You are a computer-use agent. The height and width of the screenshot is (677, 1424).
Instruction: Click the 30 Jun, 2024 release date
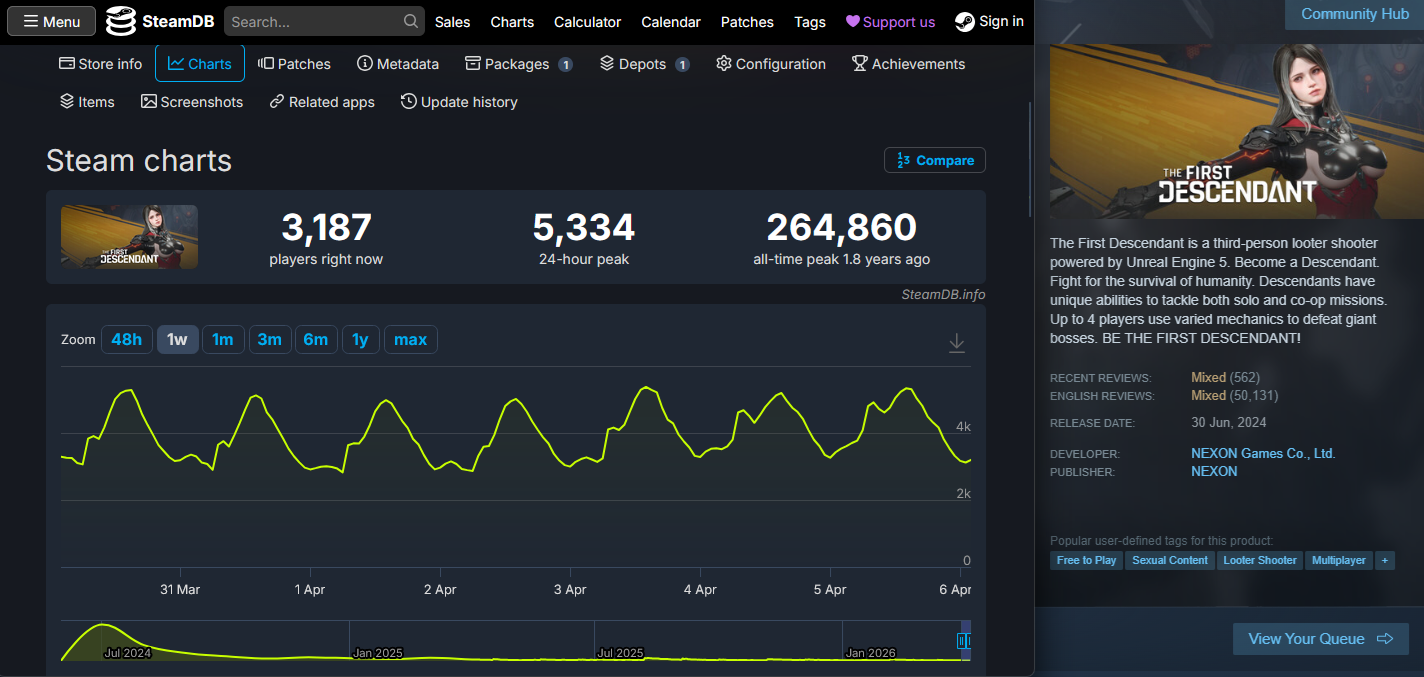[x=1229, y=423]
